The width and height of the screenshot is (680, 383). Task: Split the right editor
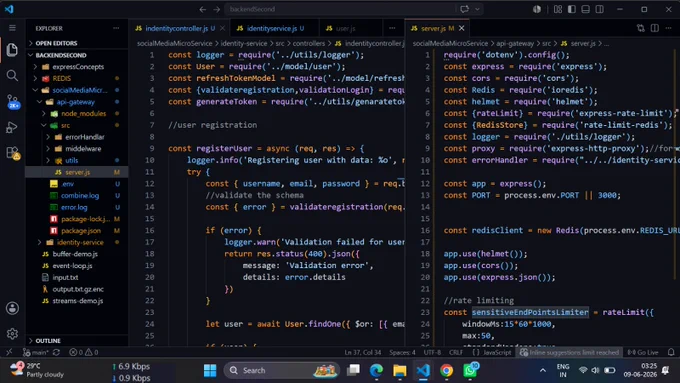tap(655, 28)
